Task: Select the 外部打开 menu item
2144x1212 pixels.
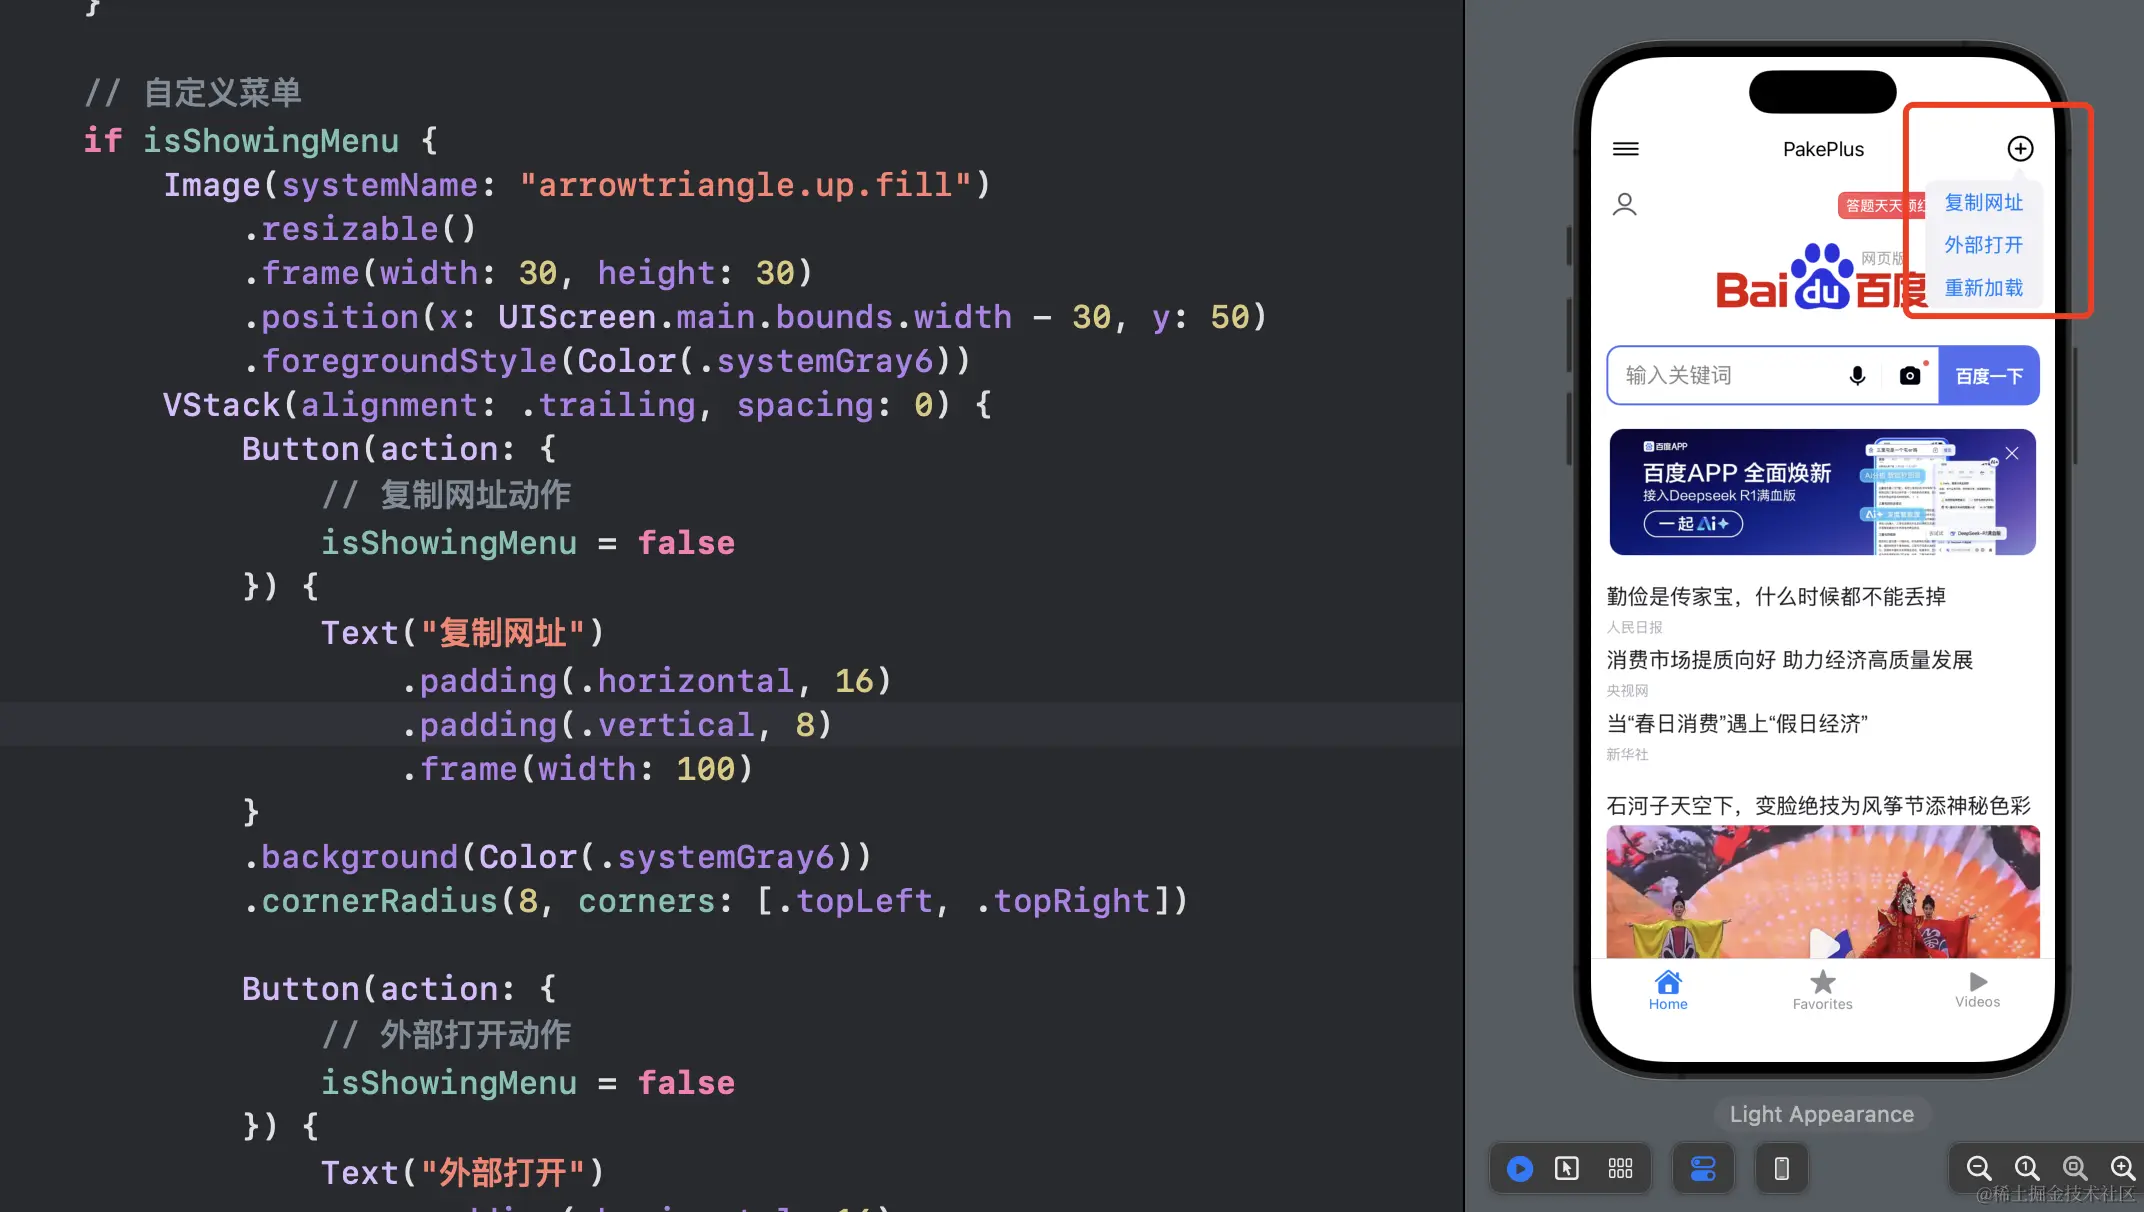Action: pyautogui.click(x=1983, y=245)
